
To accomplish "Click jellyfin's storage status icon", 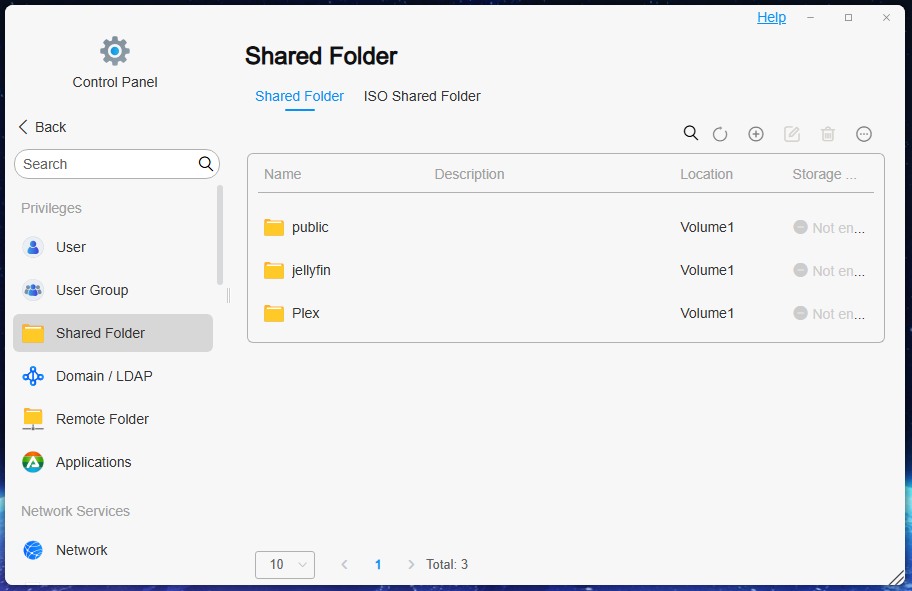I will (800, 270).
